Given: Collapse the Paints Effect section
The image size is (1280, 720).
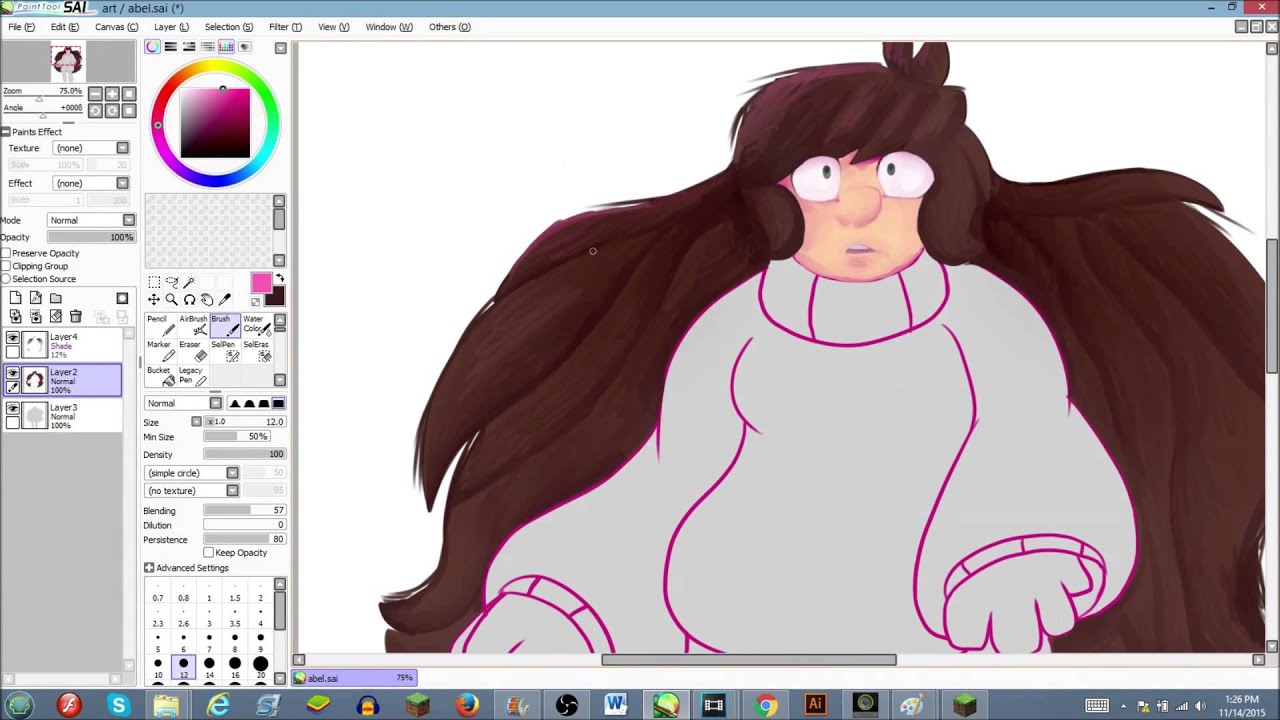Looking at the screenshot, I should pyautogui.click(x=5, y=132).
